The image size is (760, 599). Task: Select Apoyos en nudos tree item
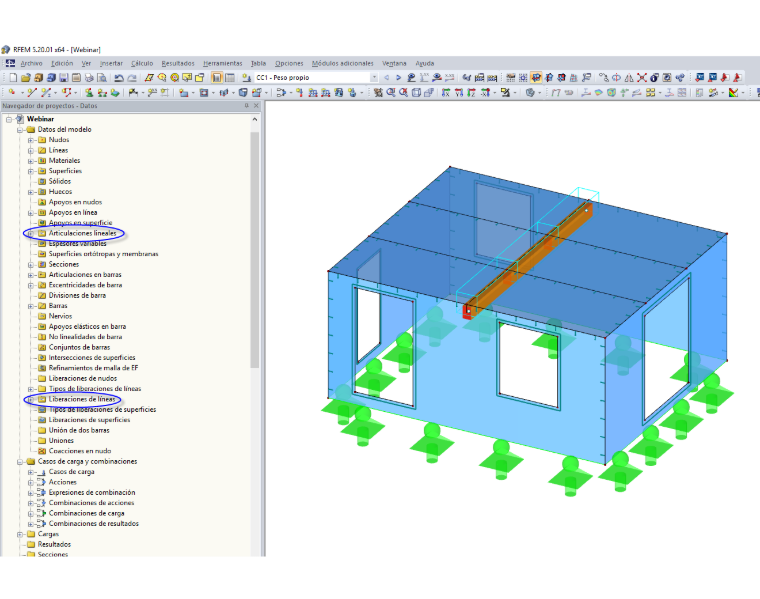click(x=75, y=202)
